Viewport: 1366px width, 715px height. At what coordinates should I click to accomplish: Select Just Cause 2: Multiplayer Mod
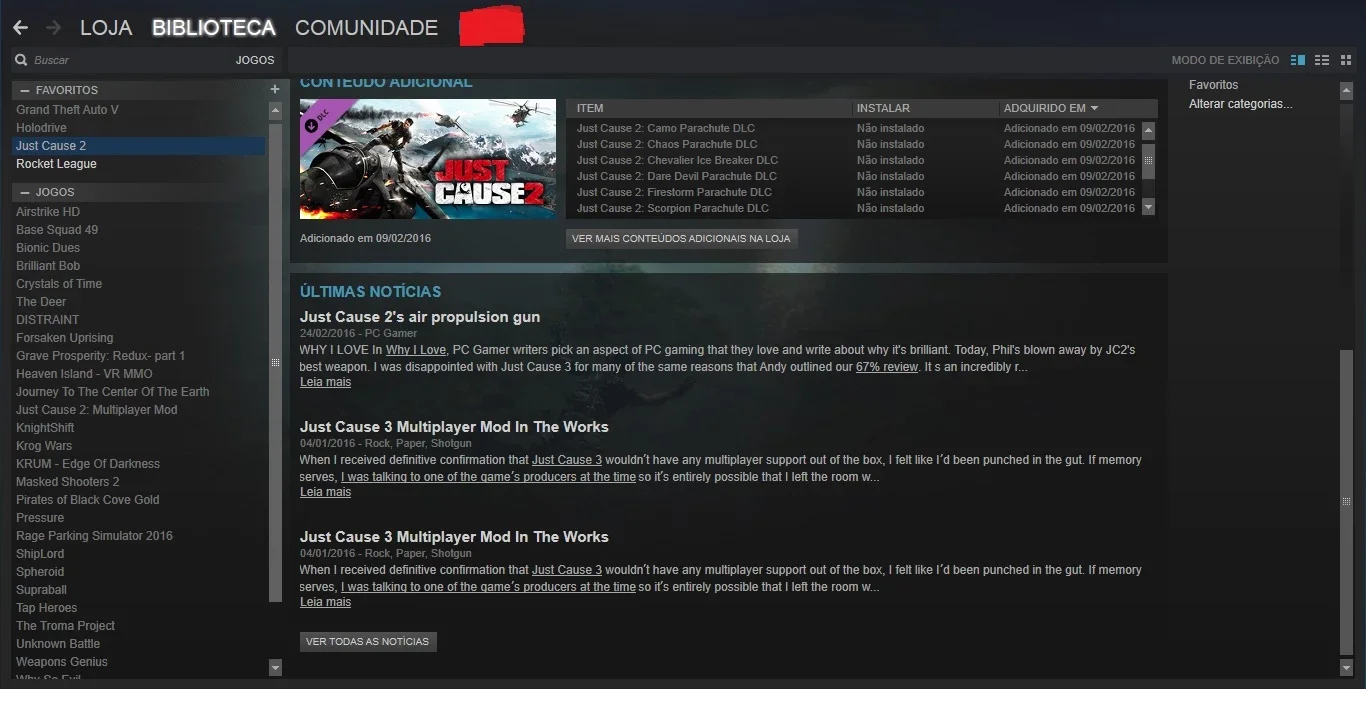(96, 410)
